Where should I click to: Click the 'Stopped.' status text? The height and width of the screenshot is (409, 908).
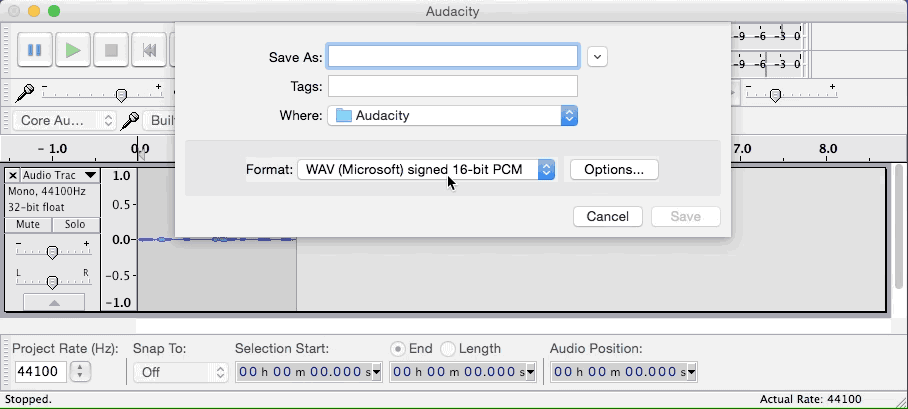click(28, 399)
